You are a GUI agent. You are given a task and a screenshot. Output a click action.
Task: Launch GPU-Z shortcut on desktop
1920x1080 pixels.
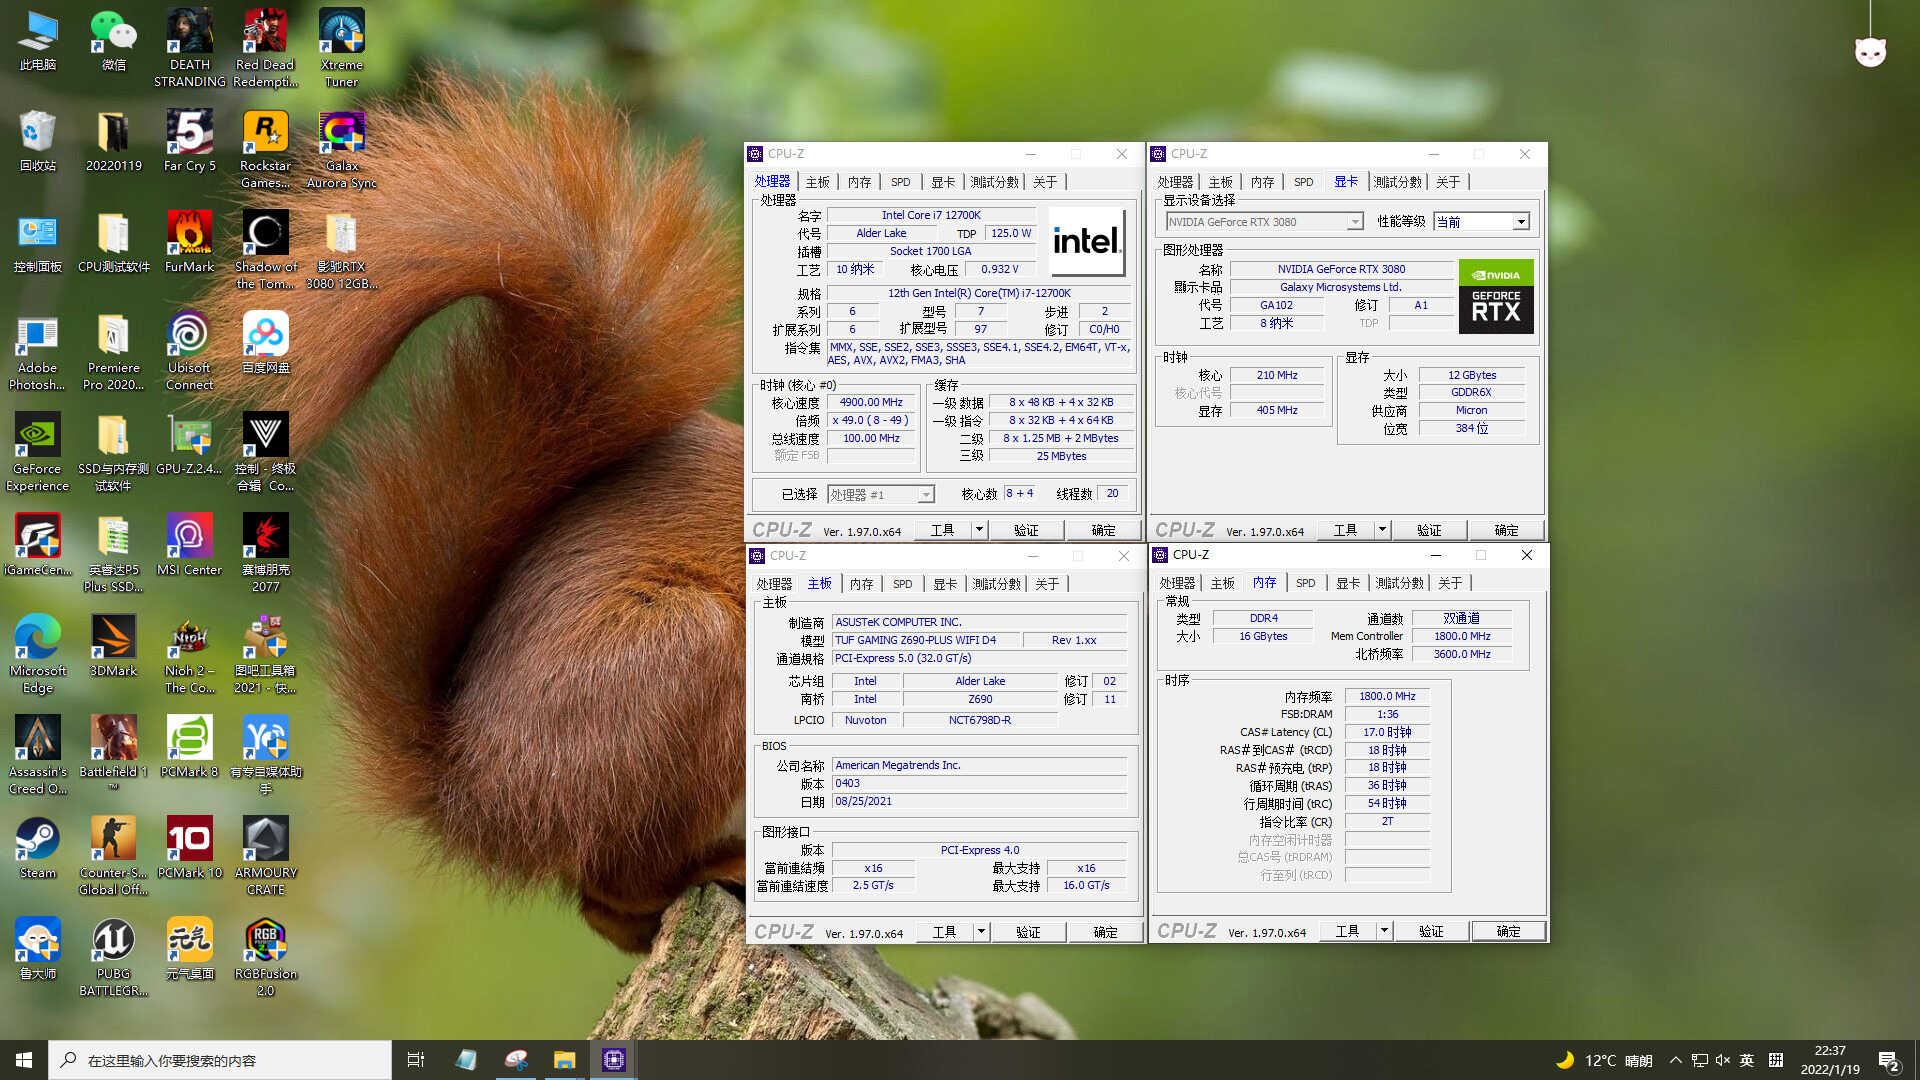pos(190,445)
